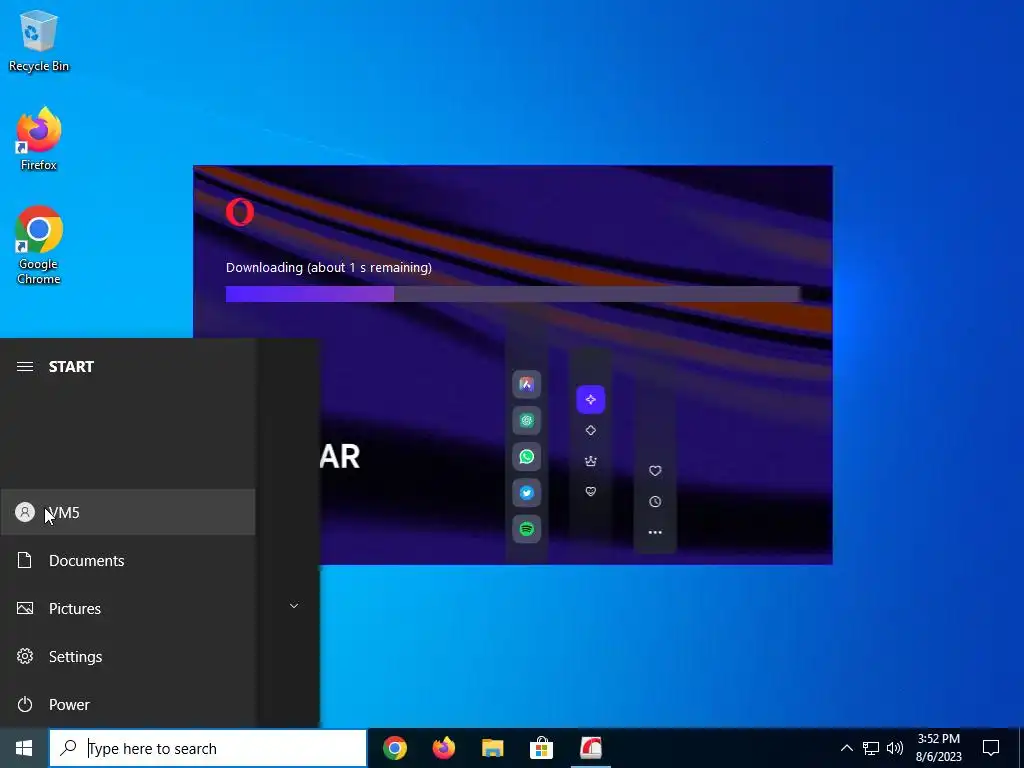Viewport: 1024px width, 768px height.
Task: Open Microsoft Store from the taskbar
Action: [x=541, y=748]
